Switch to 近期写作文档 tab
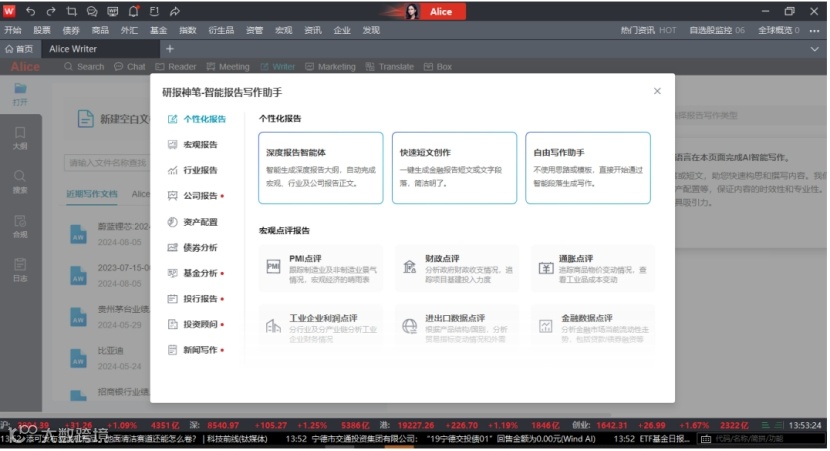The height and width of the screenshot is (451, 830). click(92, 194)
